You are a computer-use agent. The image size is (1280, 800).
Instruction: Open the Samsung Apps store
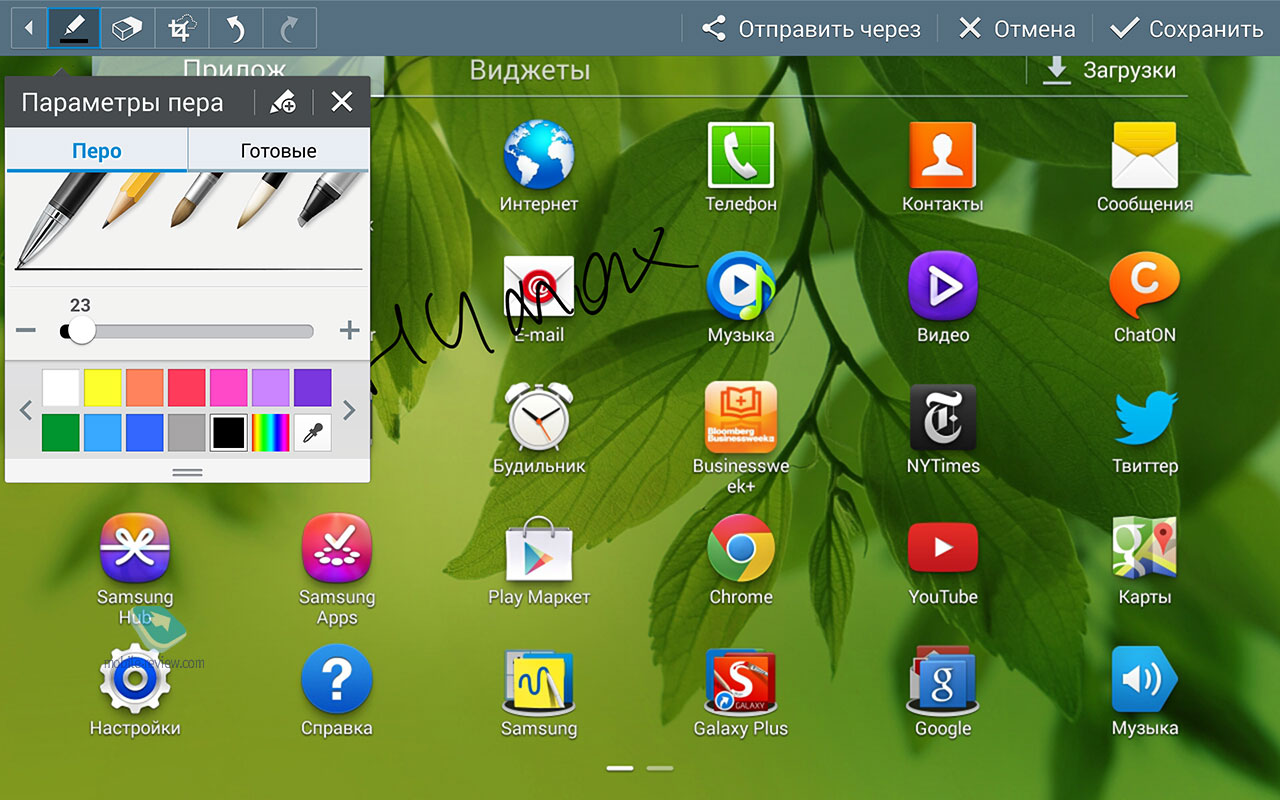point(337,569)
